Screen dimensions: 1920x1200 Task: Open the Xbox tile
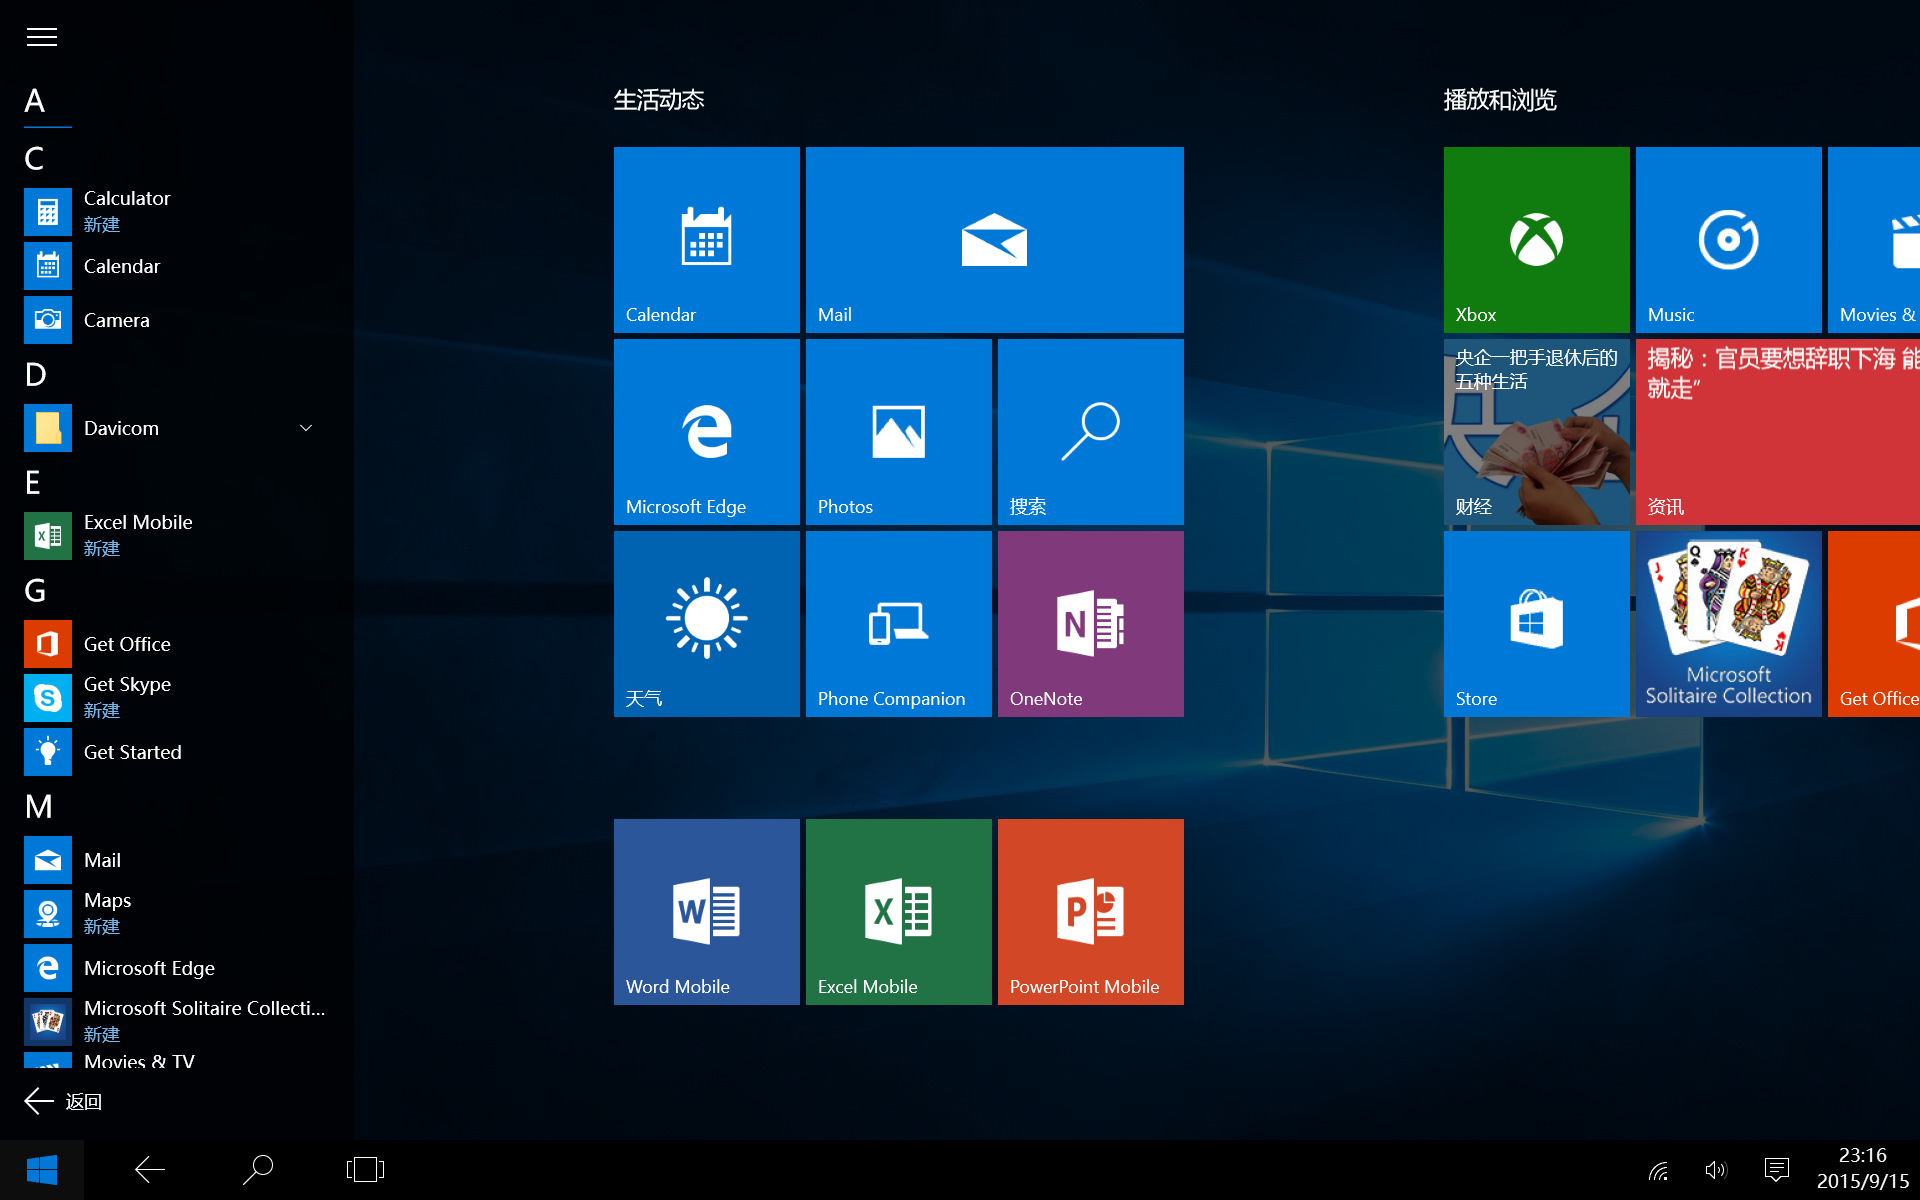click(1536, 240)
